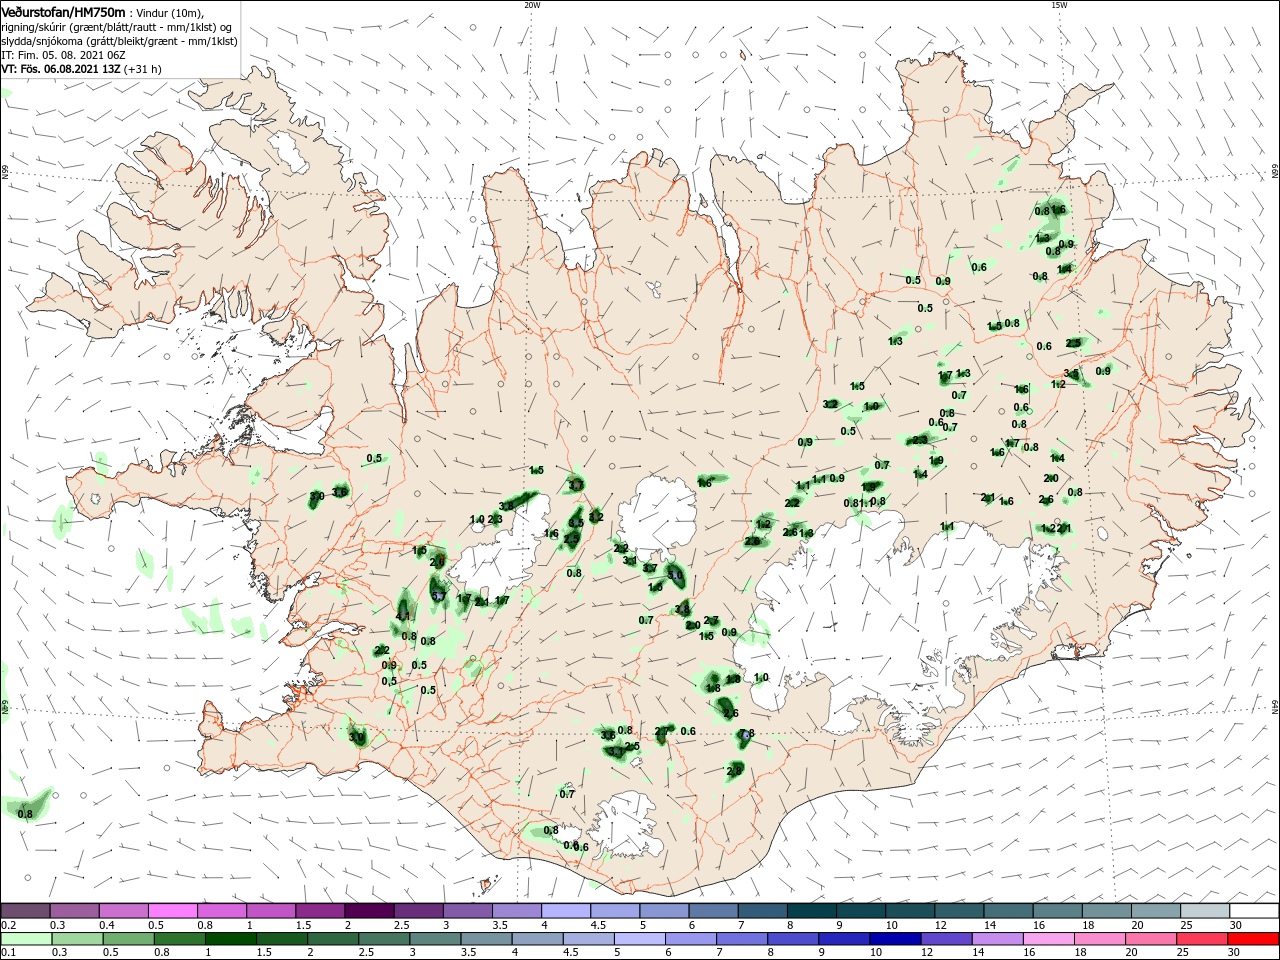Screen dimensions: 1280x960
Task: Pick the bright magenta upper-row swatch labeled 0.5
Action: [x=172, y=910]
